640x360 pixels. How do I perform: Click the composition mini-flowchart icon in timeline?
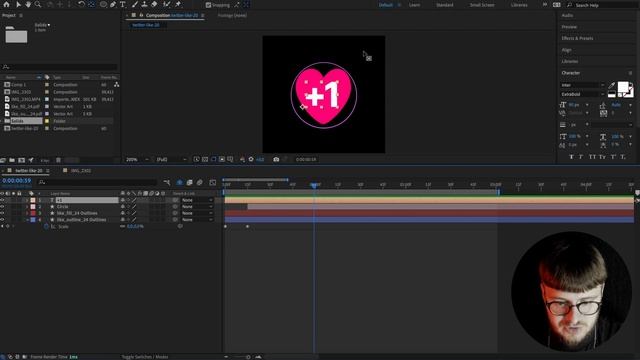pyautogui.click(x=167, y=182)
